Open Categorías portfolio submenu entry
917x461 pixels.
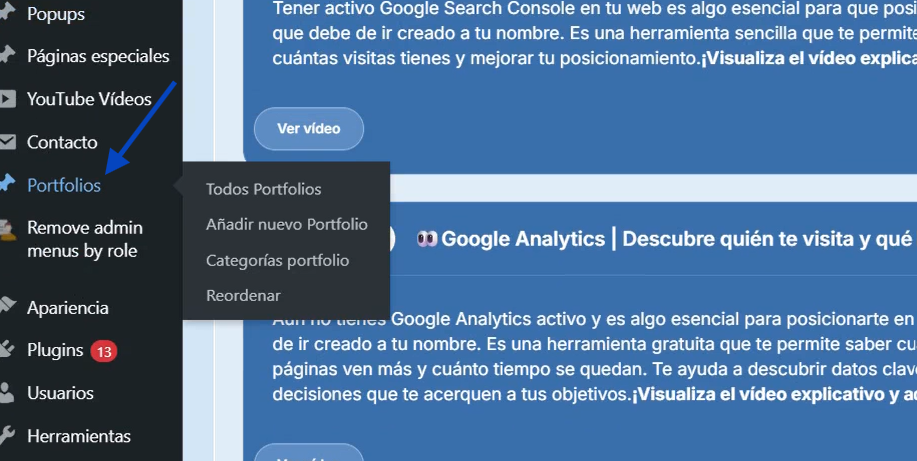coord(277,260)
